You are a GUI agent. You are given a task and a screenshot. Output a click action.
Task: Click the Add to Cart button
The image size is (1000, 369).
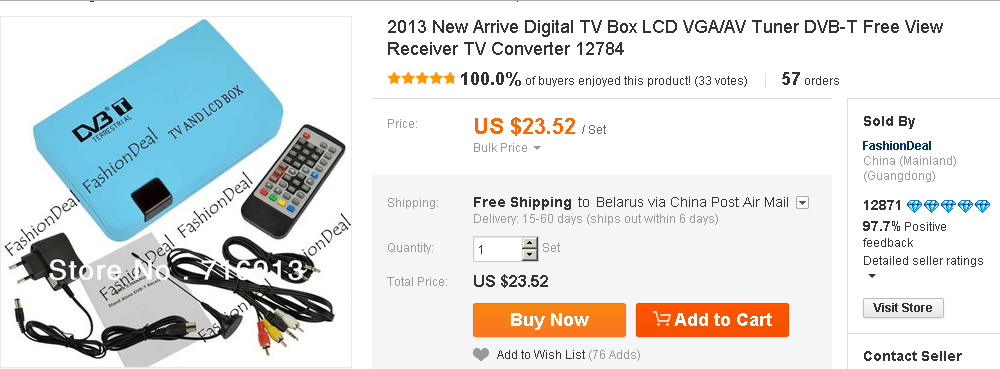(712, 320)
